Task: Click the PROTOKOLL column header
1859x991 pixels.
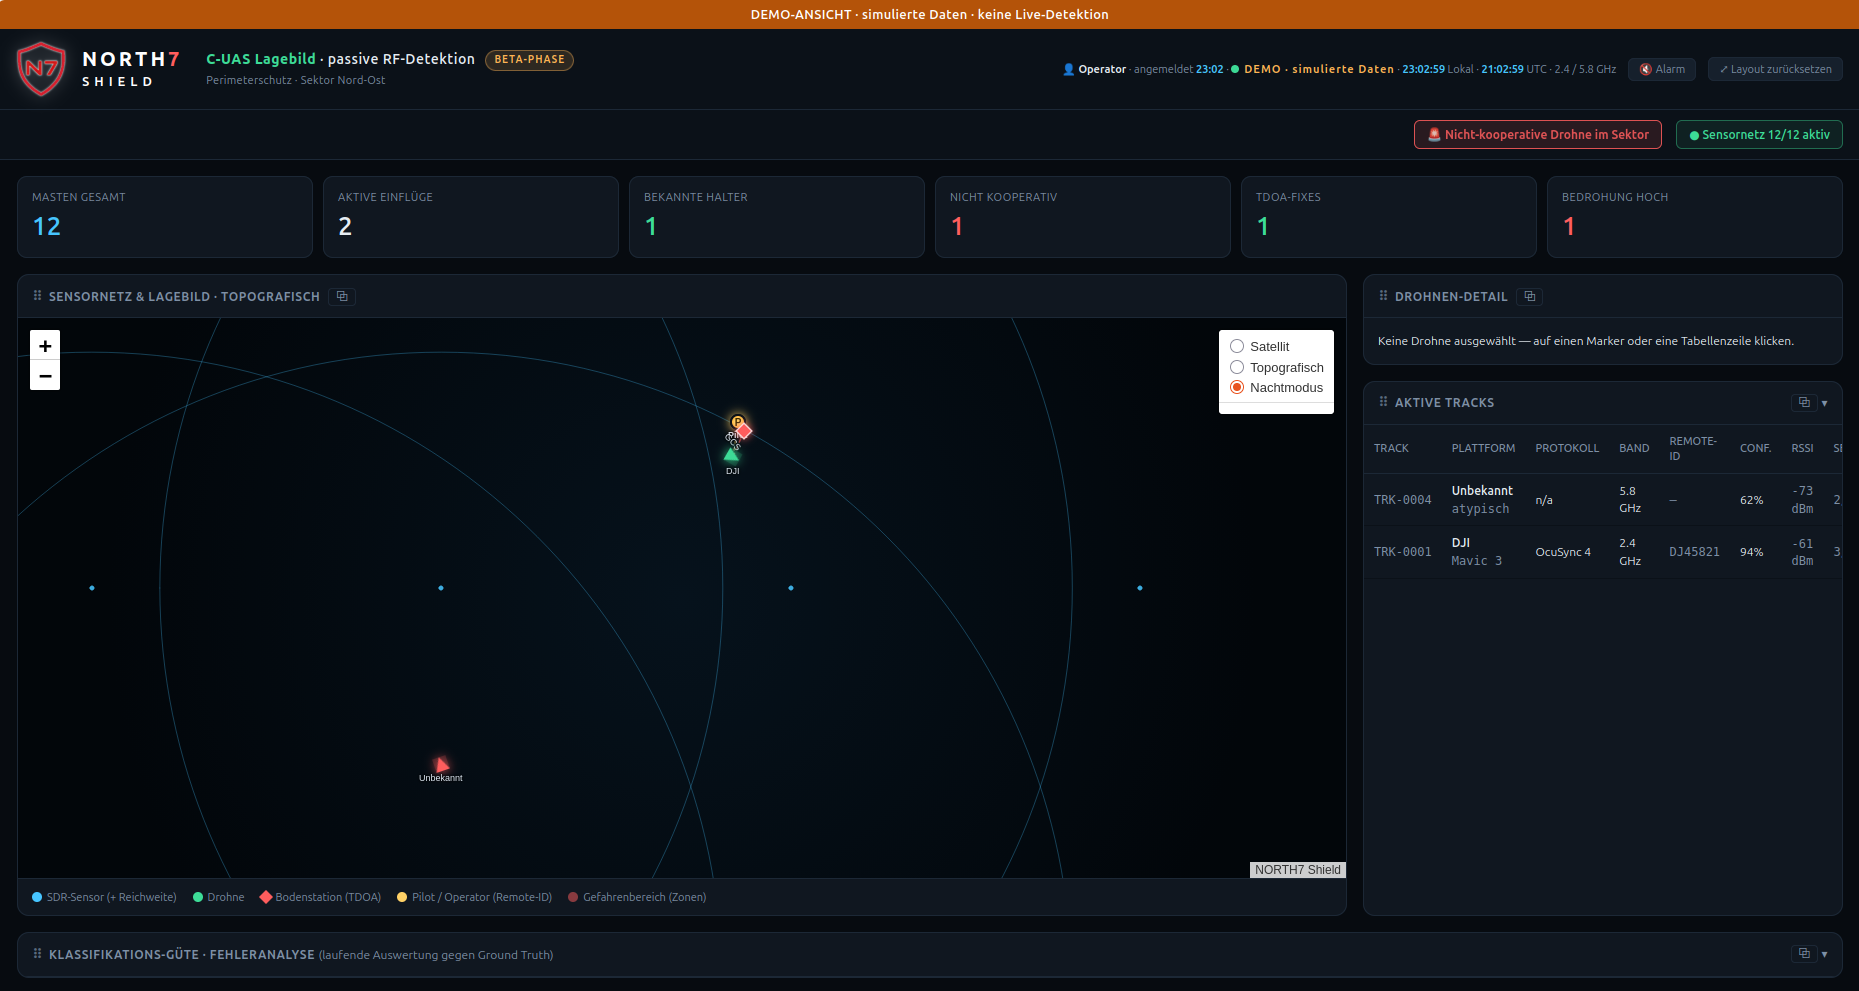Action: (x=1567, y=449)
